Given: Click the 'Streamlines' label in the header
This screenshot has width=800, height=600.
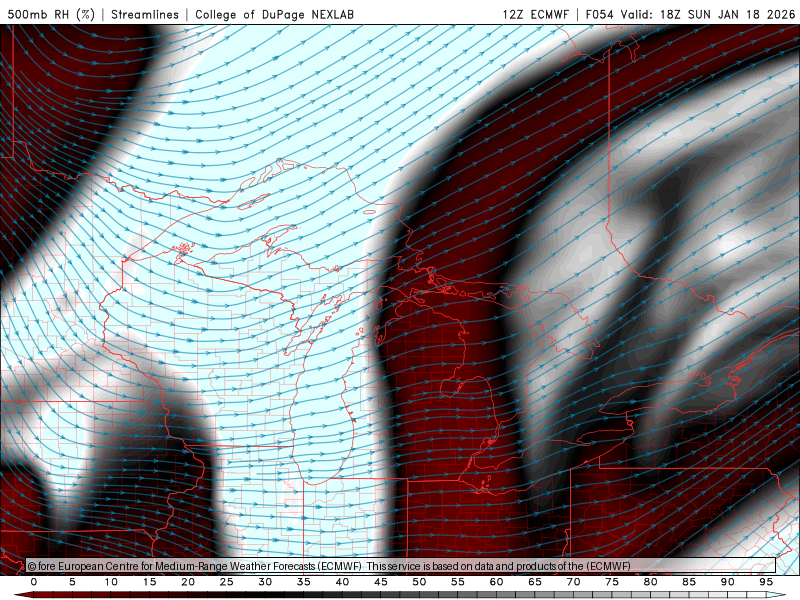Looking at the screenshot, I should (x=145, y=14).
